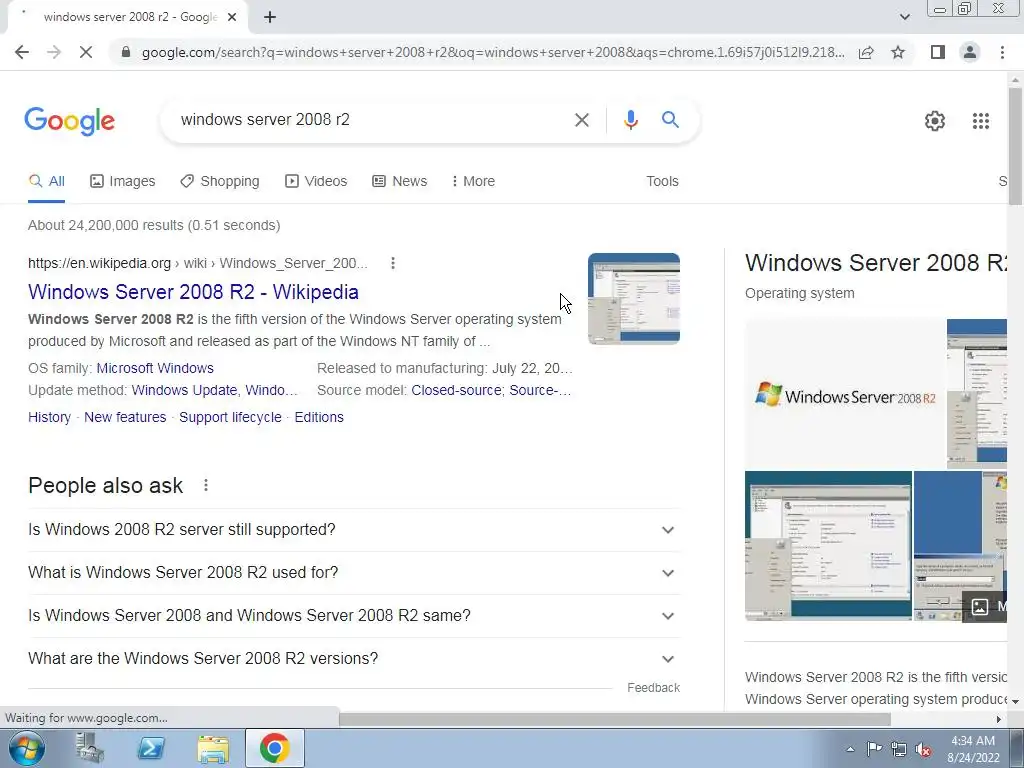The width and height of the screenshot is (1024, 768).
Task: Launch PowerShell from the taskbar
Action: click(151, 748)
